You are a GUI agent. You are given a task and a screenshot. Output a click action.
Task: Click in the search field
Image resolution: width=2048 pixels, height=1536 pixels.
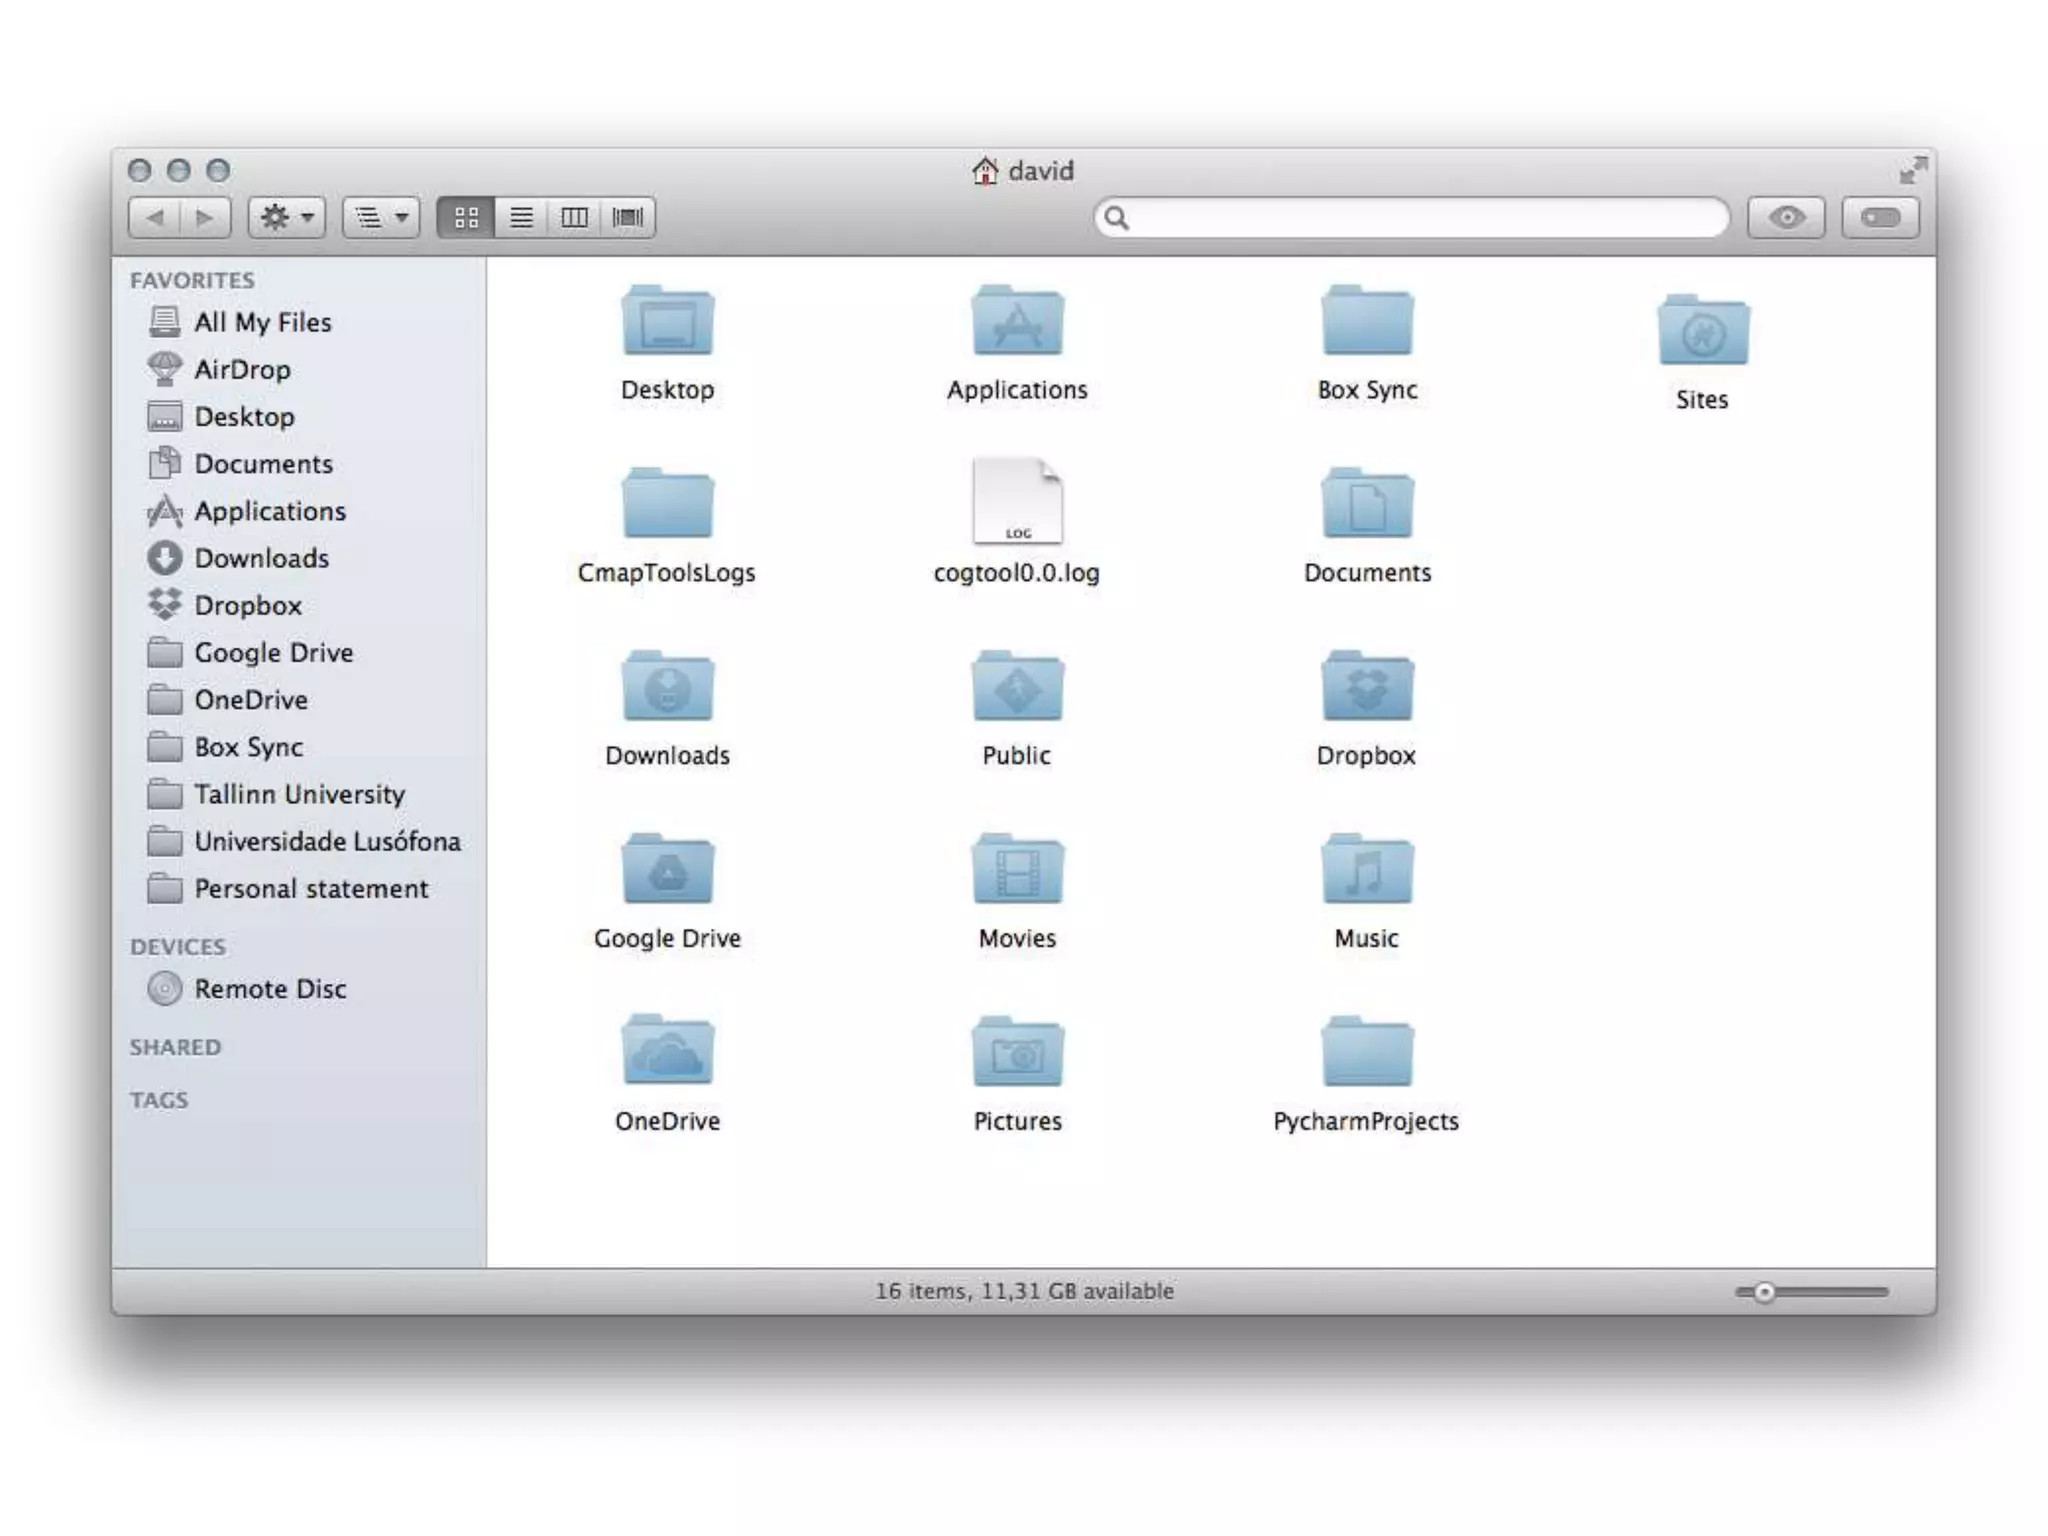pyautogui.click(x=1420, y=218)
